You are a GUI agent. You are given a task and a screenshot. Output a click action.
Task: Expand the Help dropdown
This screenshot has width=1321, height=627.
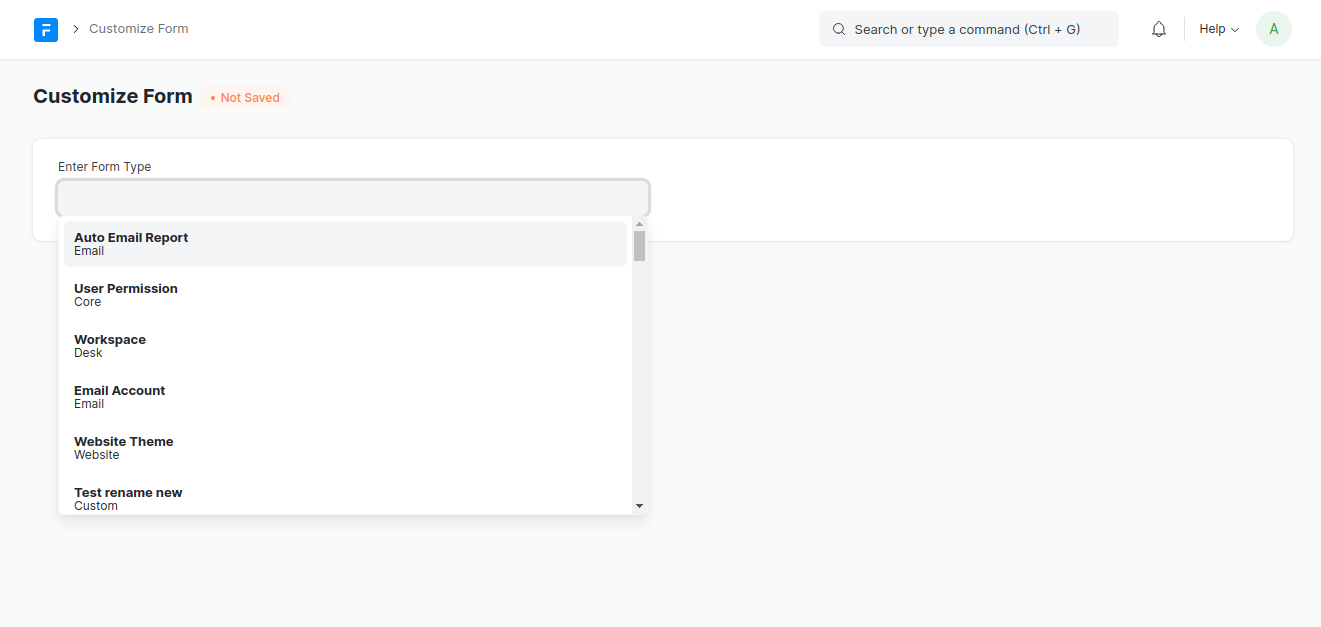pyautogui.click(x=1218, y=29)
